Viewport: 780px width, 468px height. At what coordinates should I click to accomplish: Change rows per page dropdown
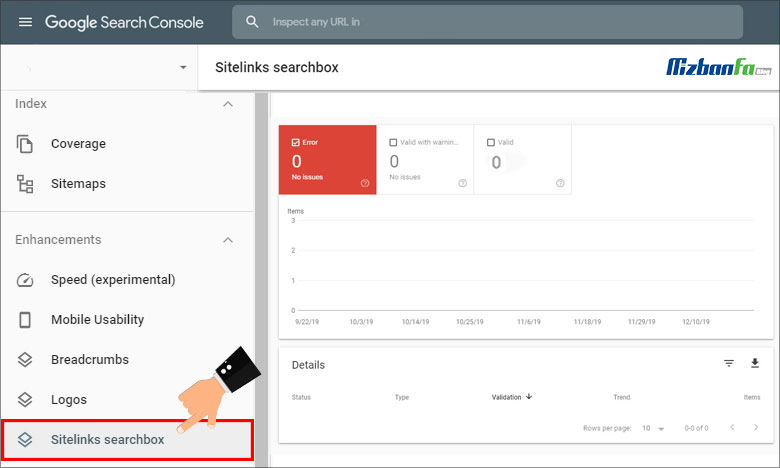tap(654, 428)
